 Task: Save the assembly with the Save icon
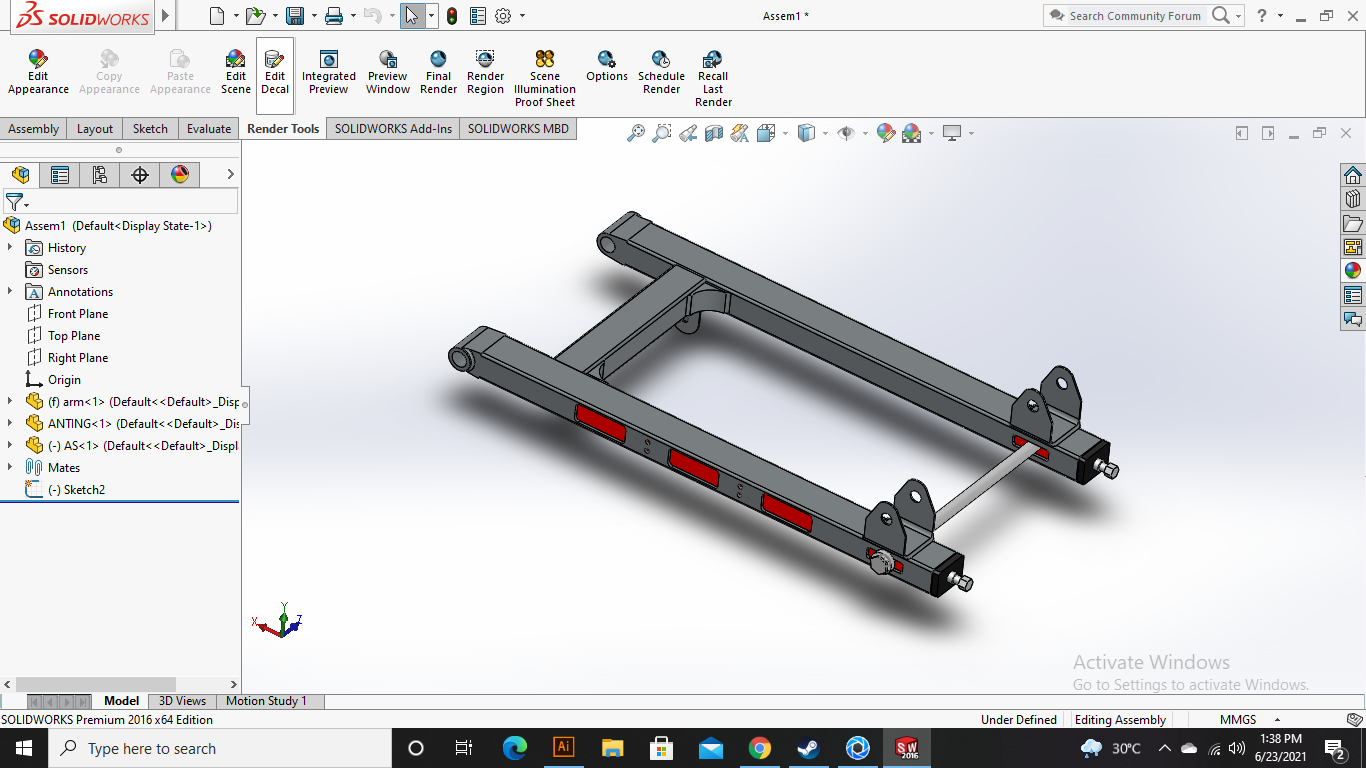(x=294, y=16)
